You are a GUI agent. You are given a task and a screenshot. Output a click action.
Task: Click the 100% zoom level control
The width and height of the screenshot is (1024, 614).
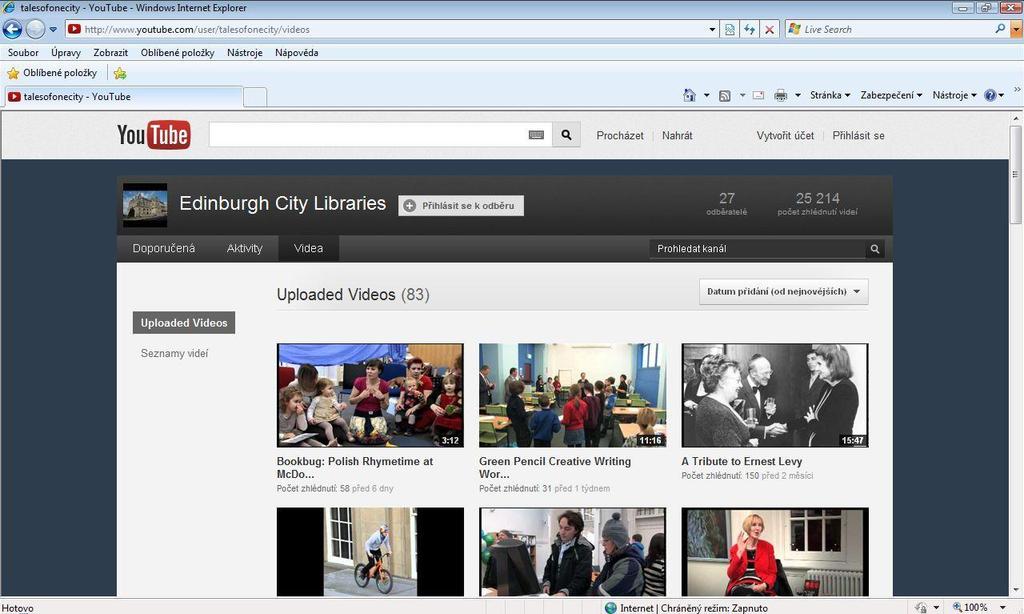tap(978, 607)
